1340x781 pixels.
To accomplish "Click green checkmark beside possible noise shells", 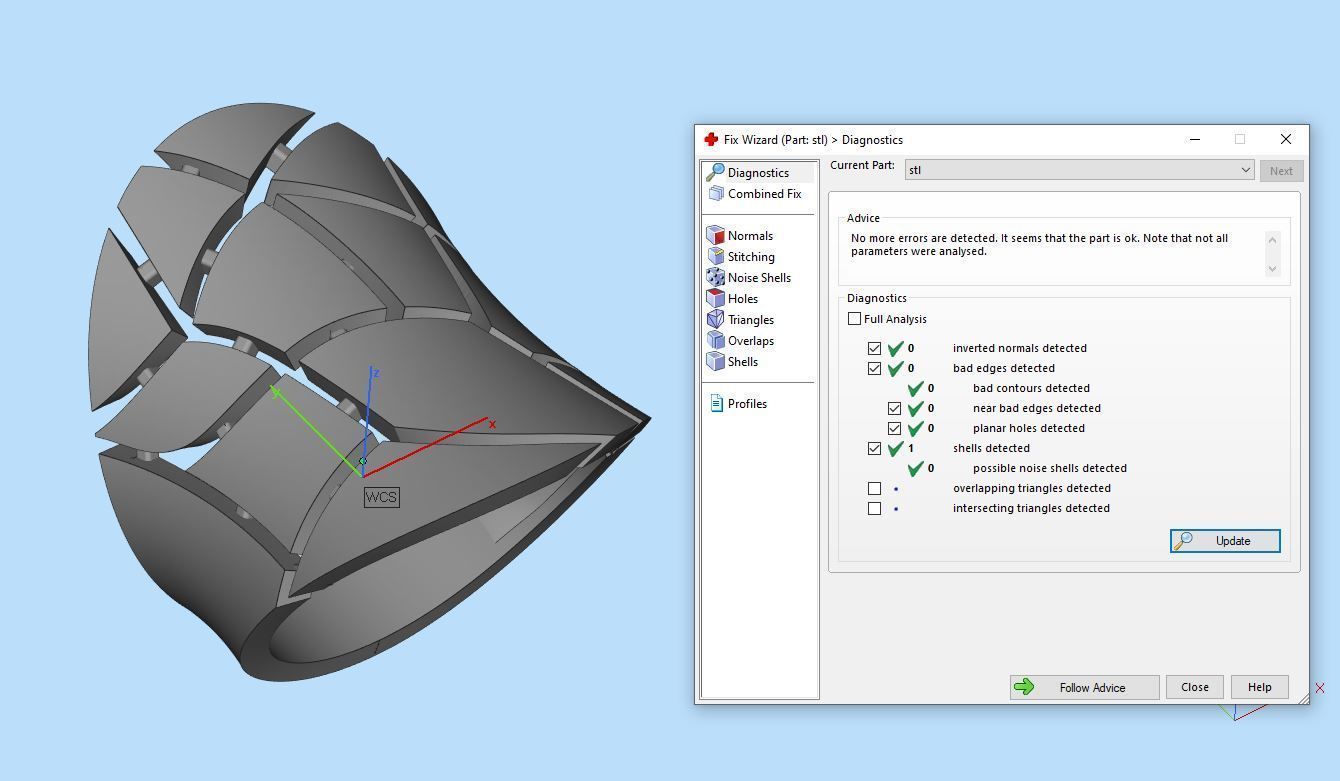I will (x=915, y=468).
